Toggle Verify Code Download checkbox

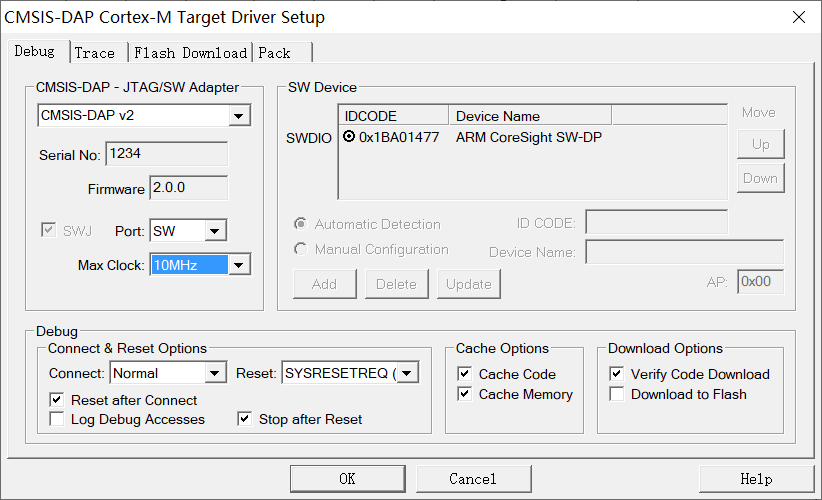616,374
